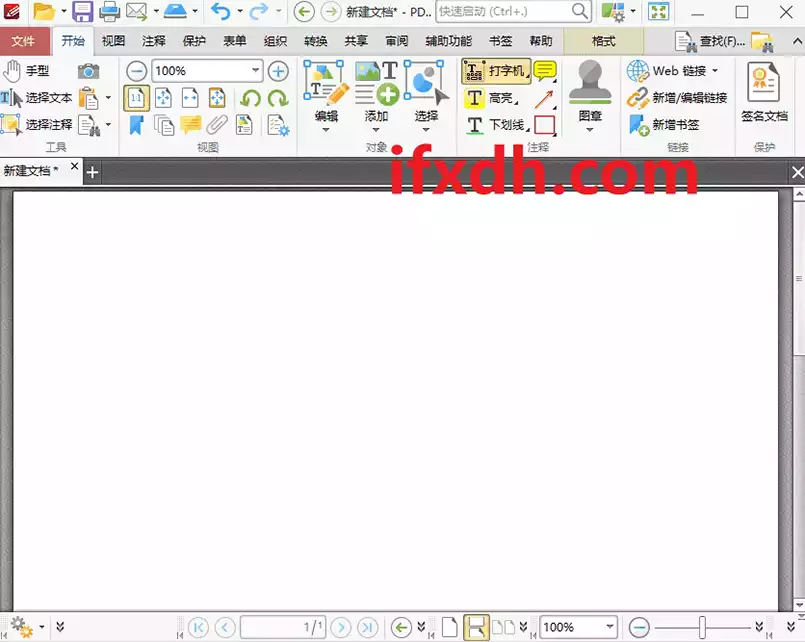Open the 打字机 (Typewriter) tool
The image size is (805, 642).
pyautogui.click(x=495, y=73)
